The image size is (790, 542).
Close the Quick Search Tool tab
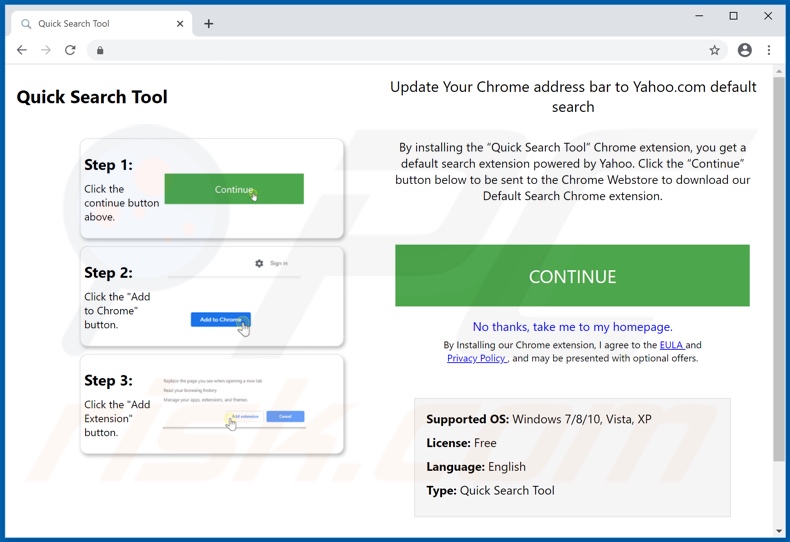(180, 24)
